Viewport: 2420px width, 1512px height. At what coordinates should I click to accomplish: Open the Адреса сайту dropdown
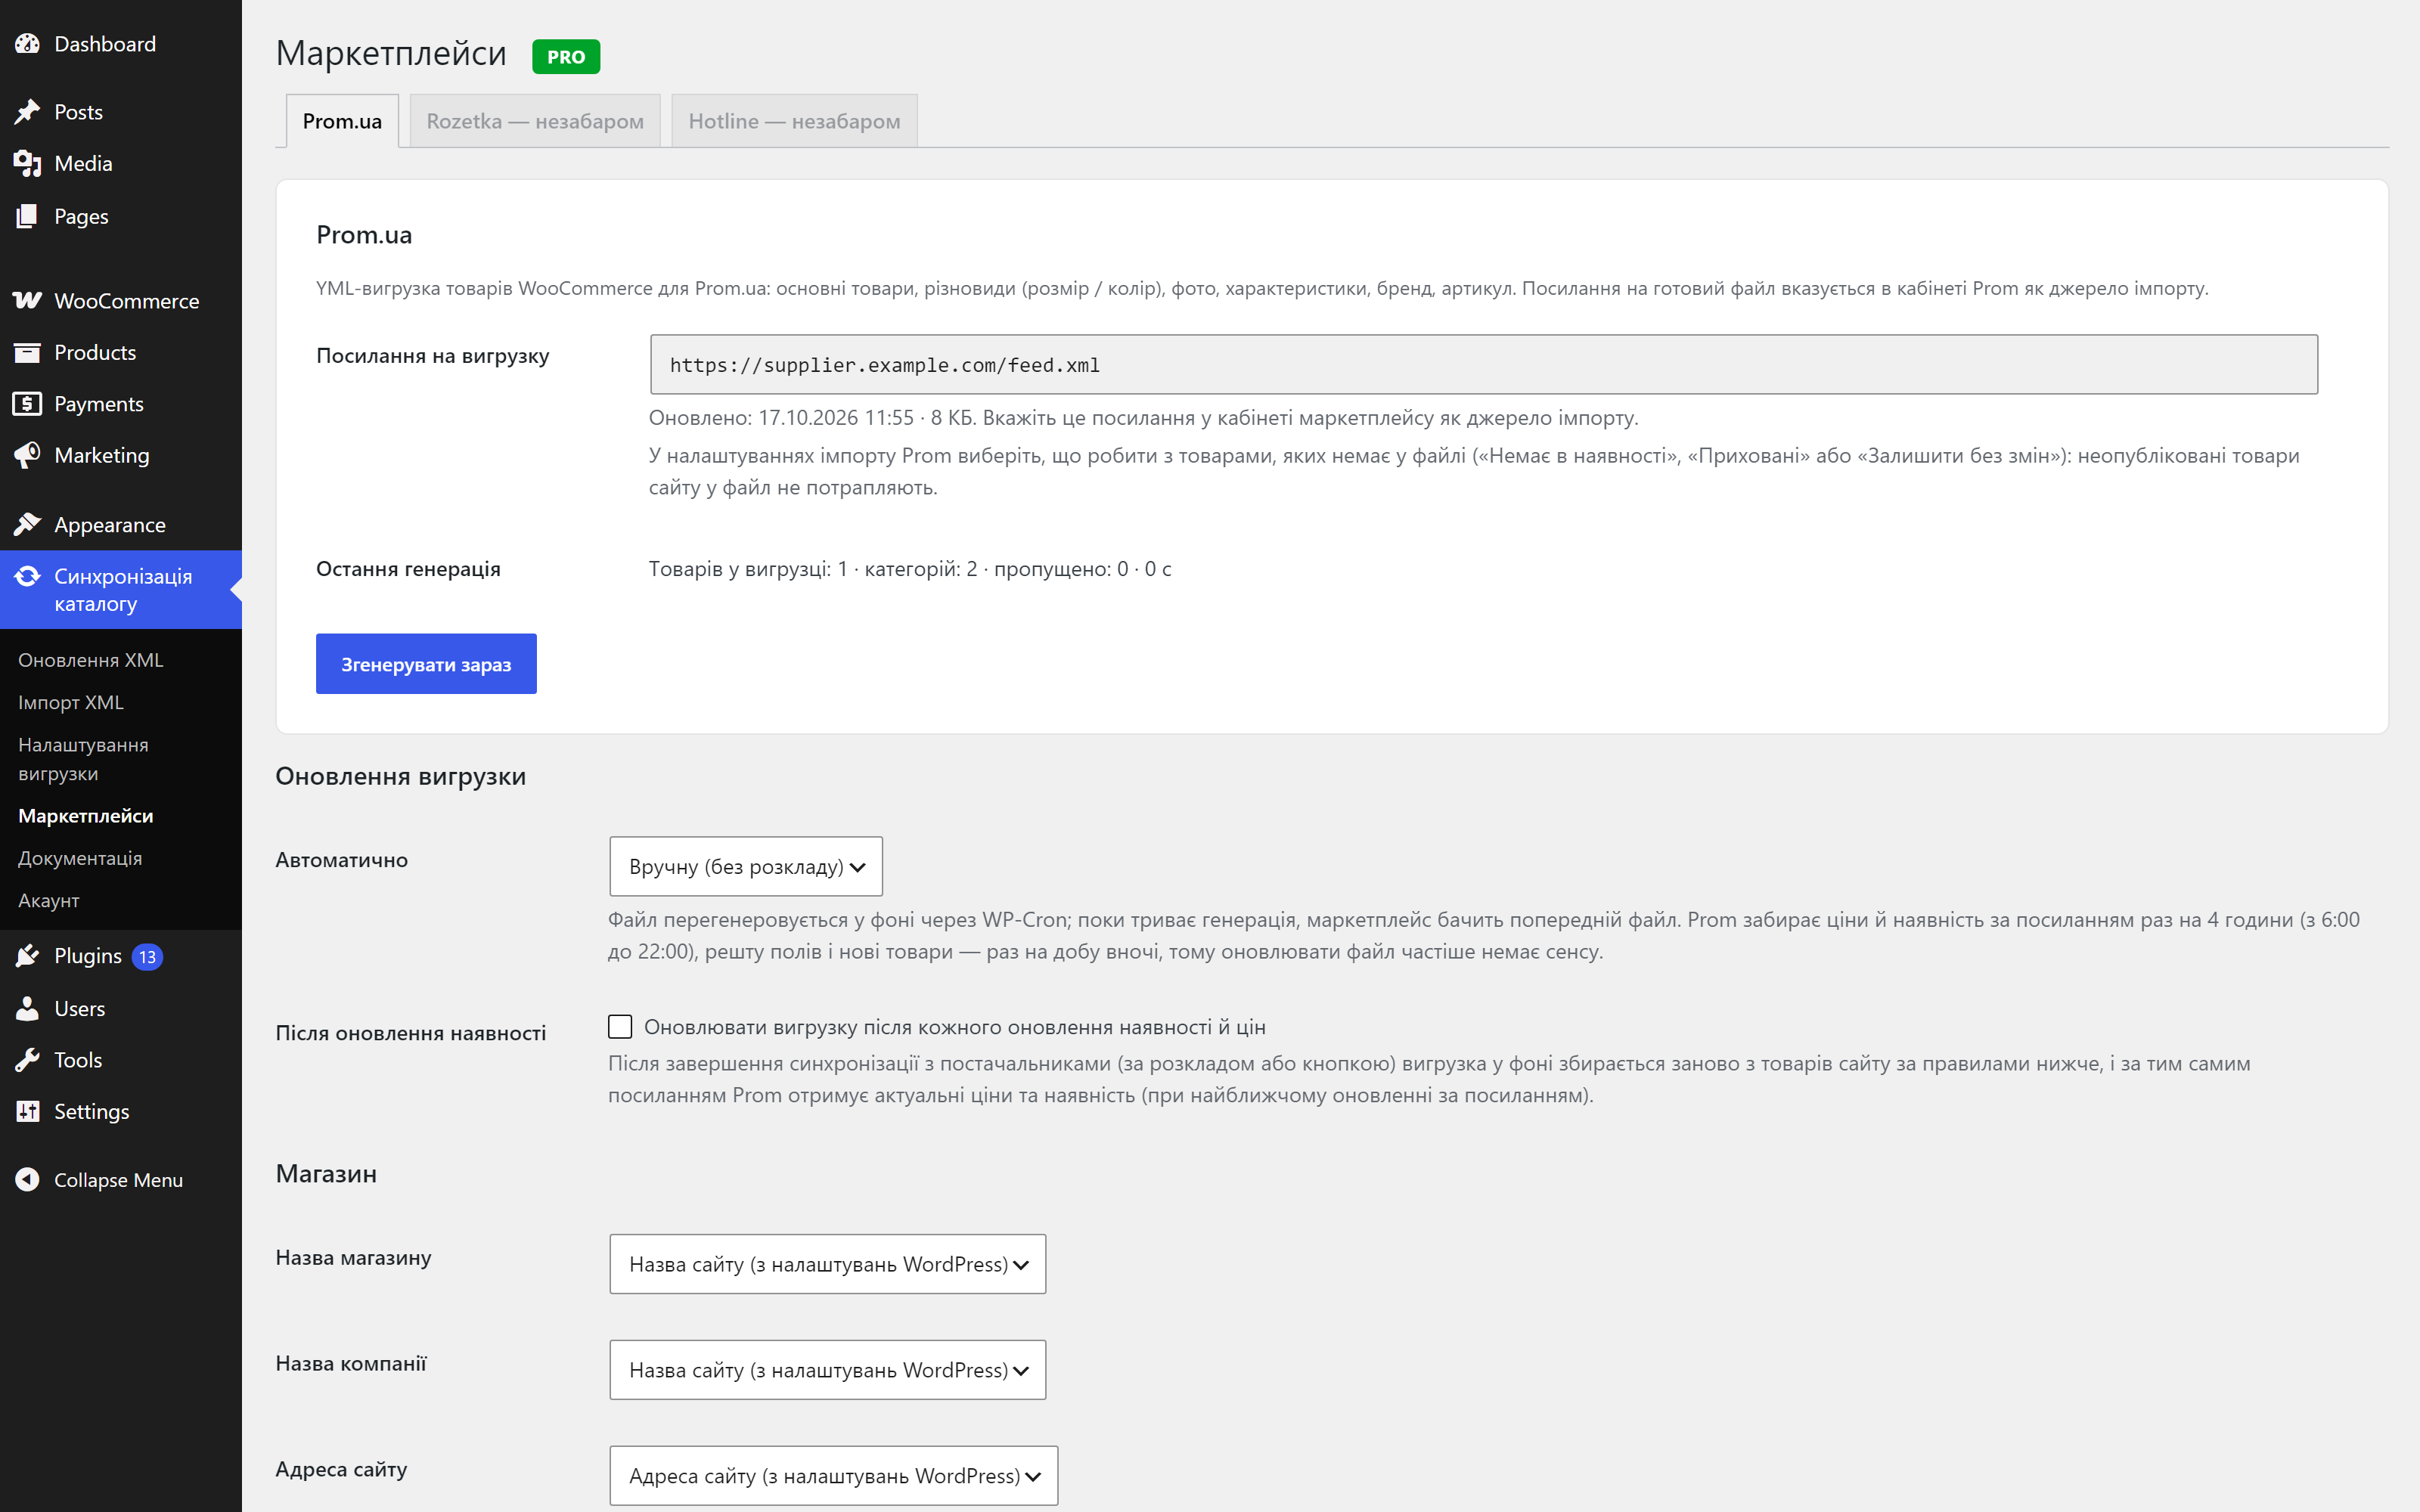(x=834, y=1476)
